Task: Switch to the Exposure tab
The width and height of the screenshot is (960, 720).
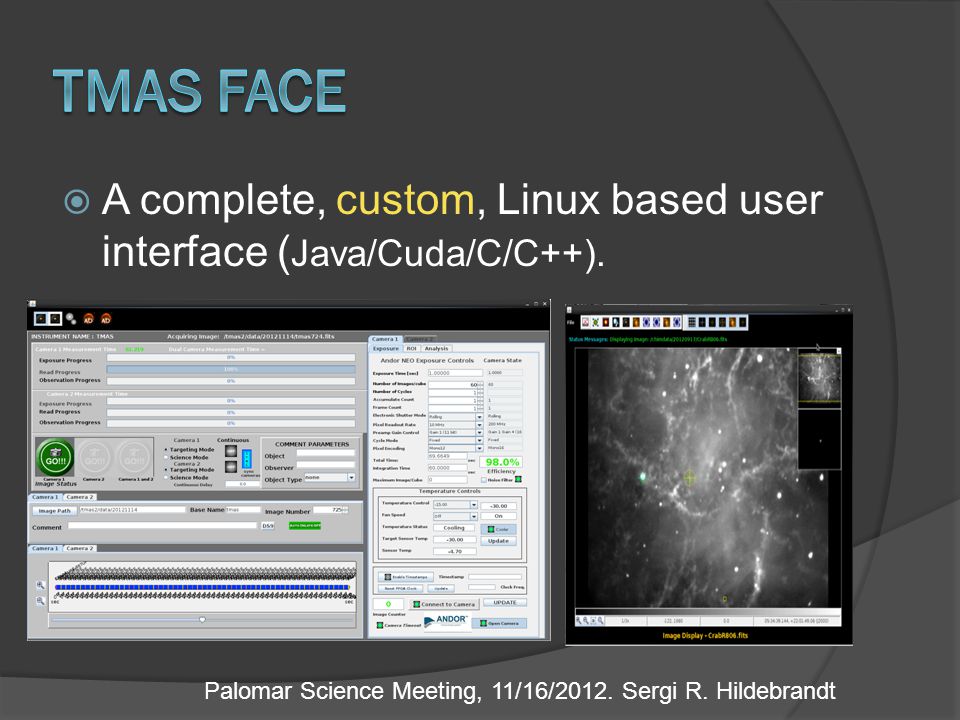Action: [386, 348]
